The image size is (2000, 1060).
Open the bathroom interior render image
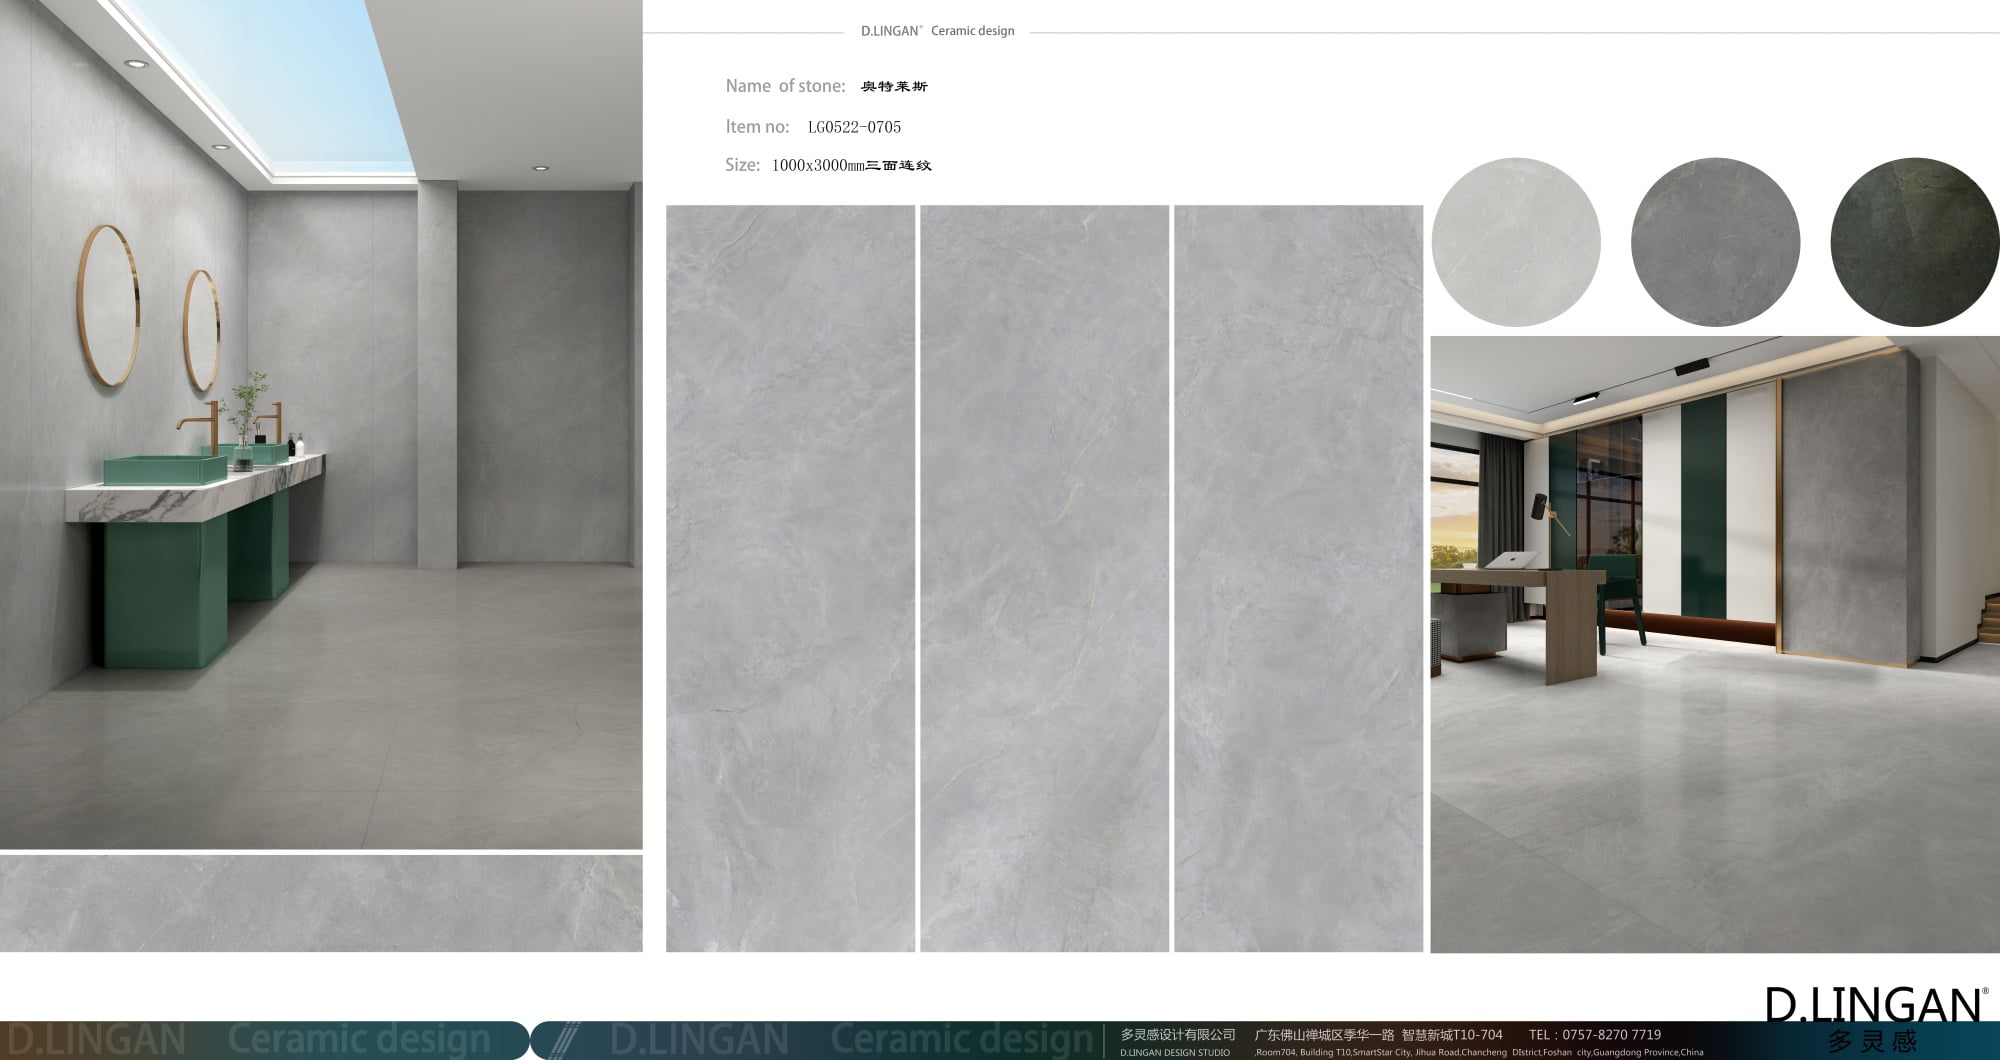point(320,424)
